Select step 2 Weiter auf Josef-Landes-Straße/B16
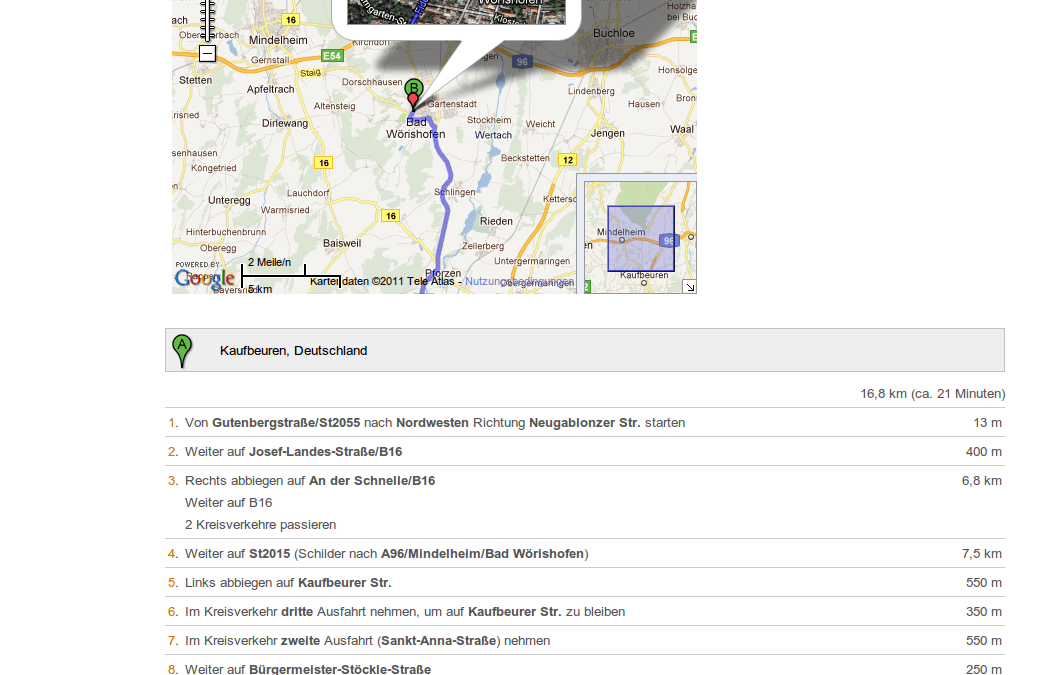Viewport: 1050px width, 675px height. point(585,451)
